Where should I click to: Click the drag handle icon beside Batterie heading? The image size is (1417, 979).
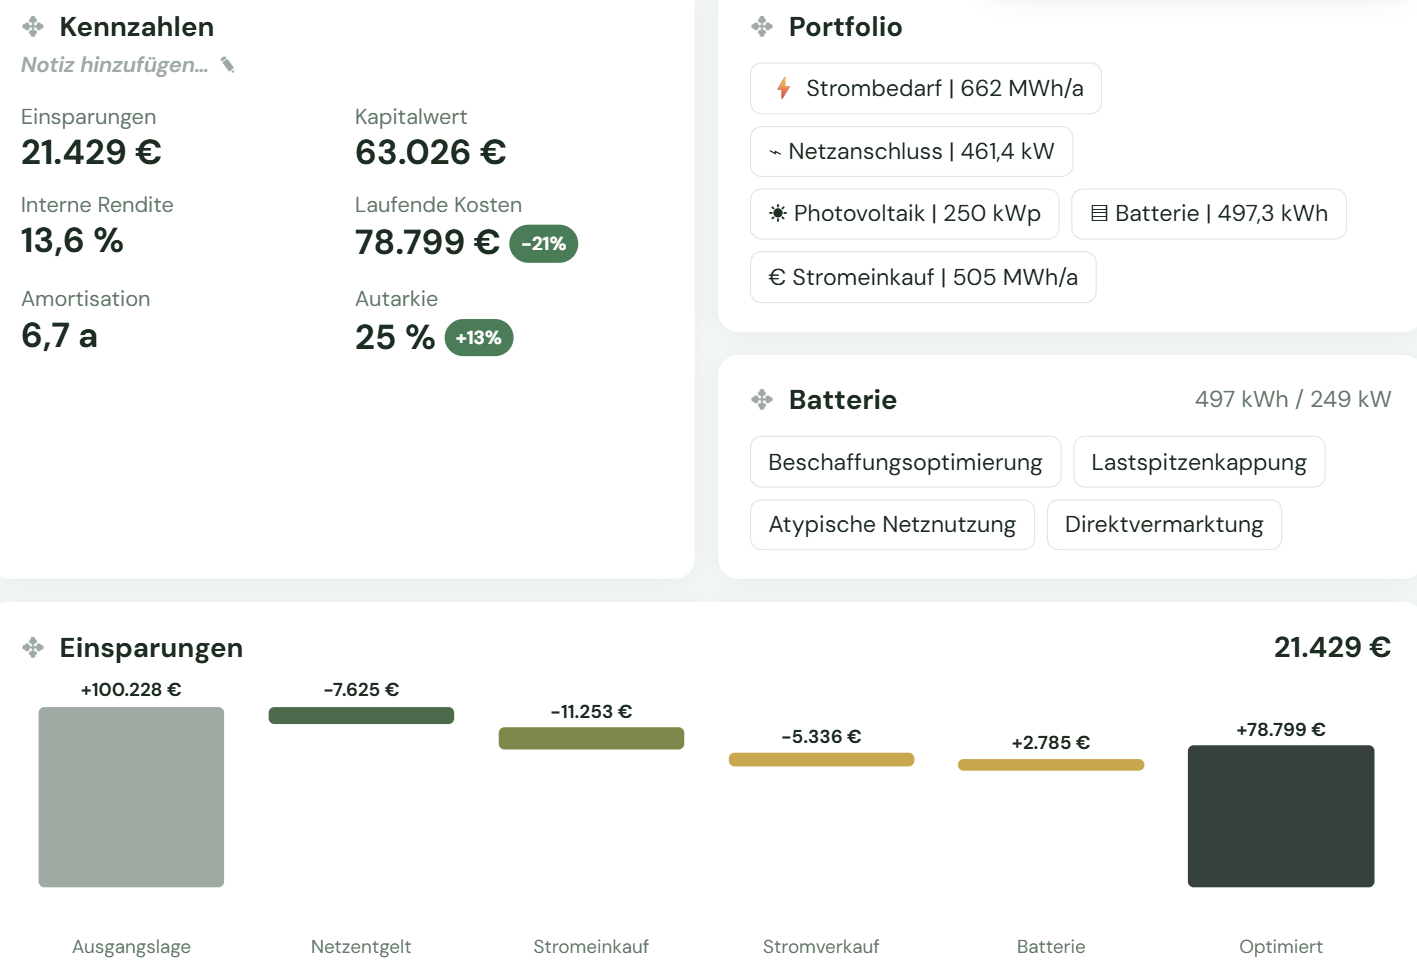(x=762, y=400)
